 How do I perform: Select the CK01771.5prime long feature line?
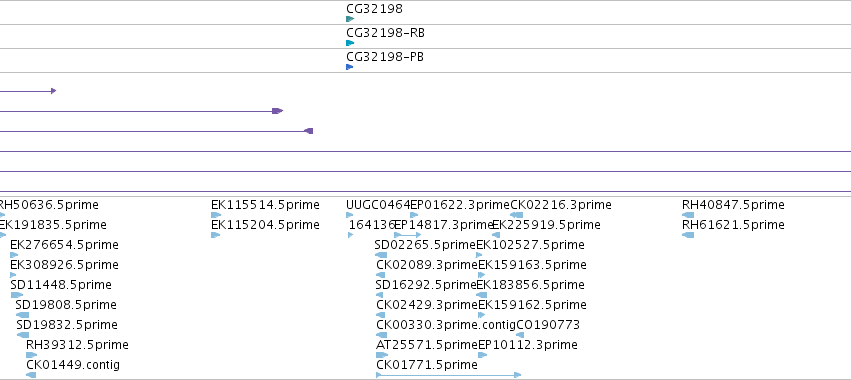[x=448, y=375]
